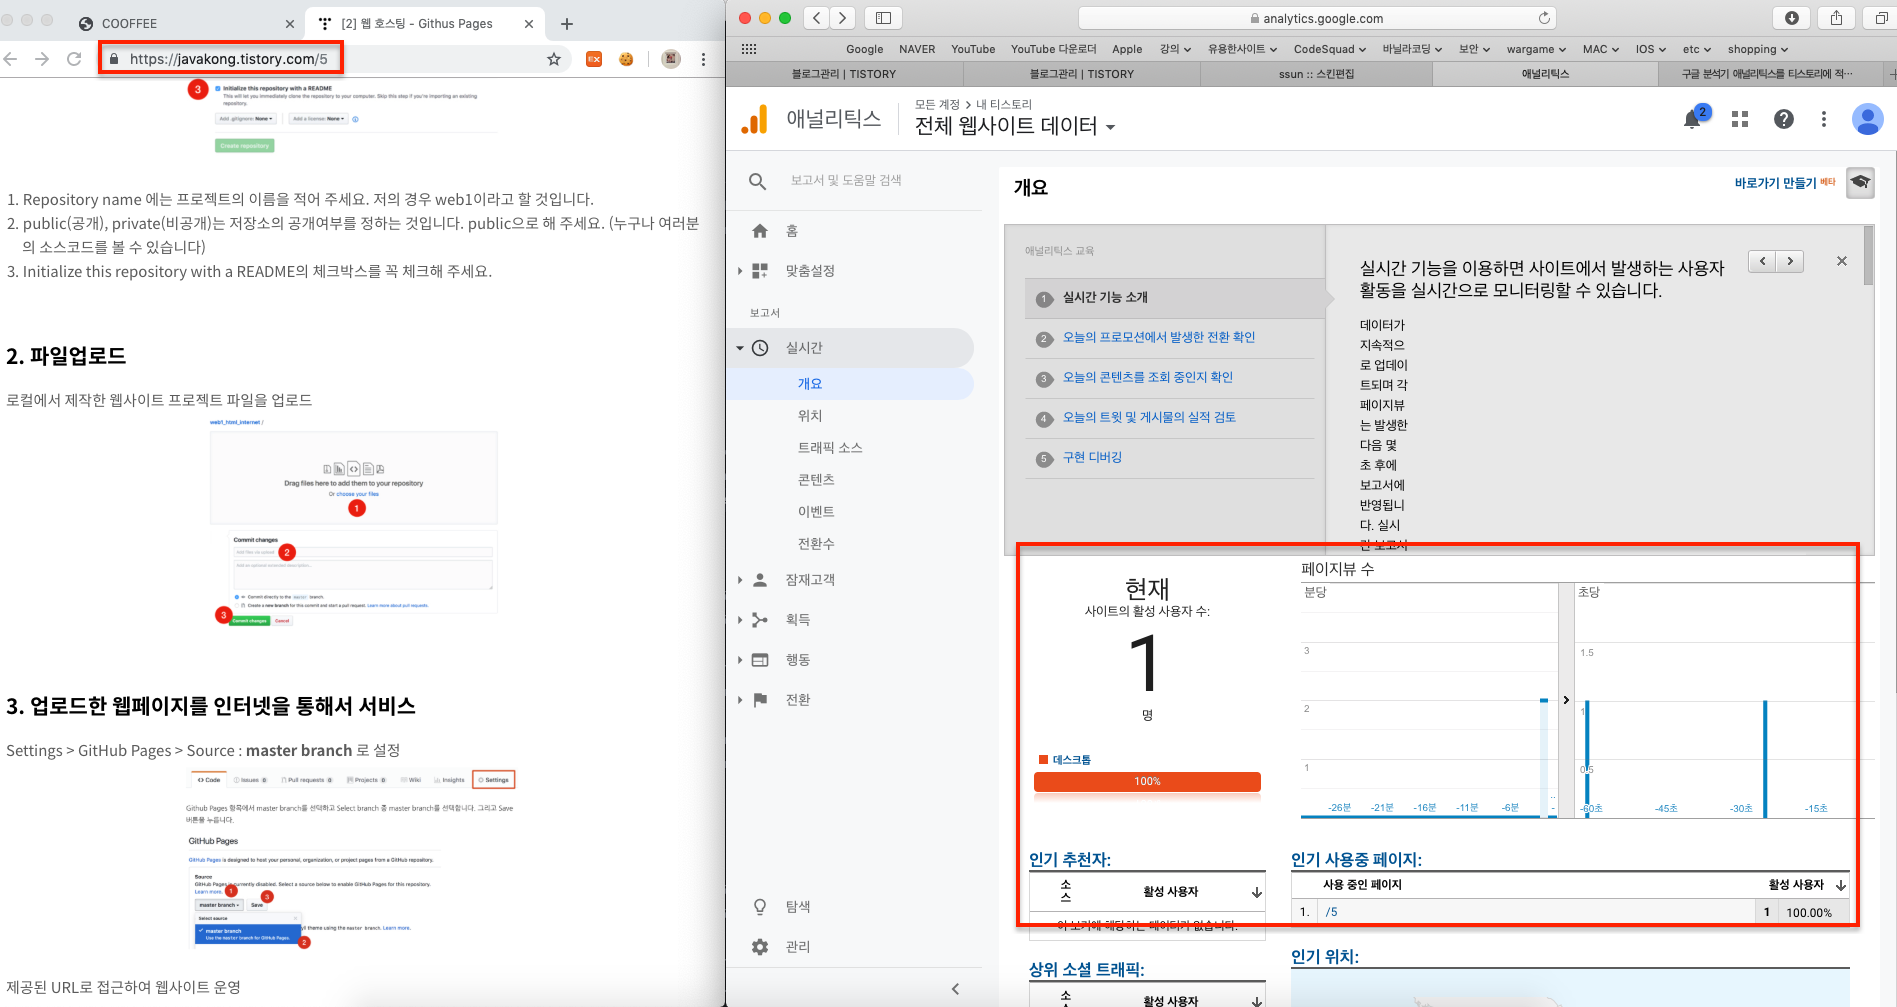
Task: Open 탐색 in Analytics sidebar
Action: tap(797, 907)
